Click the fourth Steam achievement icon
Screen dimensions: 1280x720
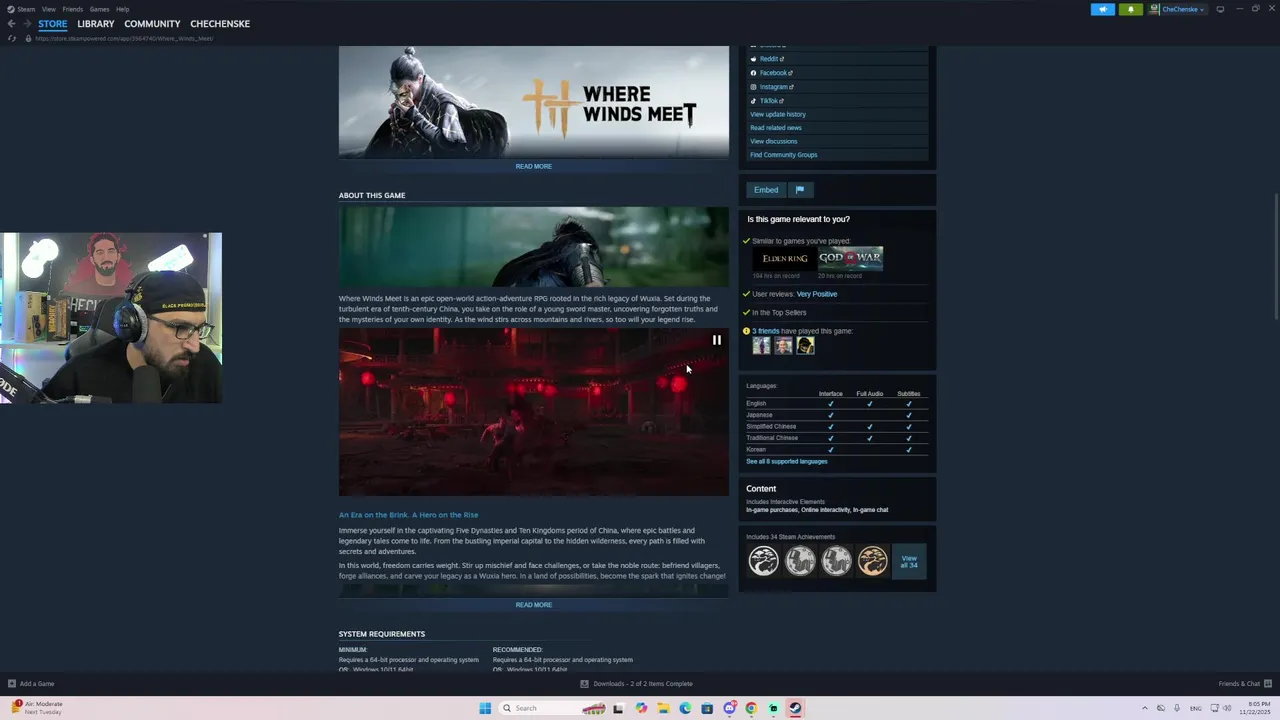point(873,561)
